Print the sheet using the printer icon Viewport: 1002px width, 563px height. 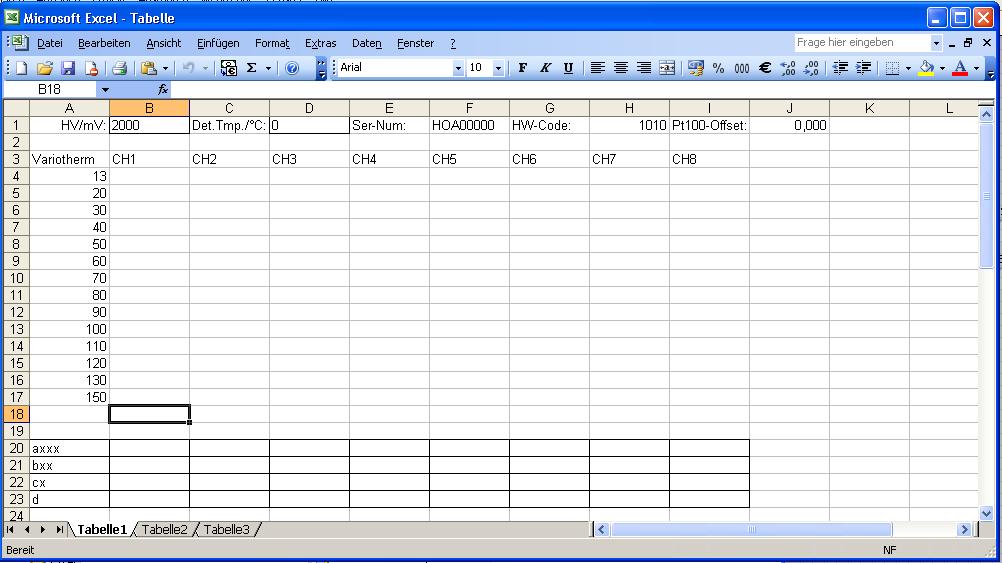(119, 68)
